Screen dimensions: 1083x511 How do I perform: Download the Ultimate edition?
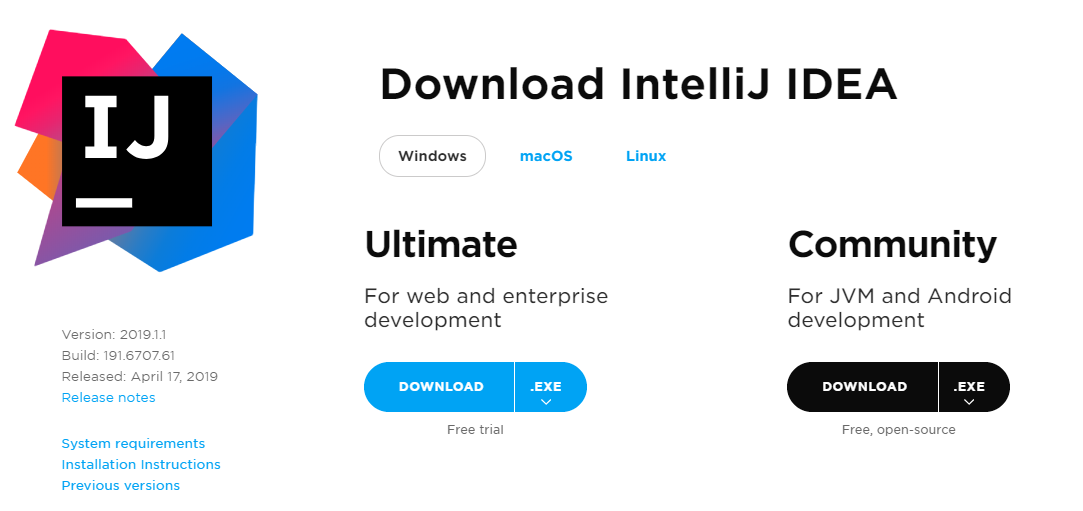coord(439,387)
